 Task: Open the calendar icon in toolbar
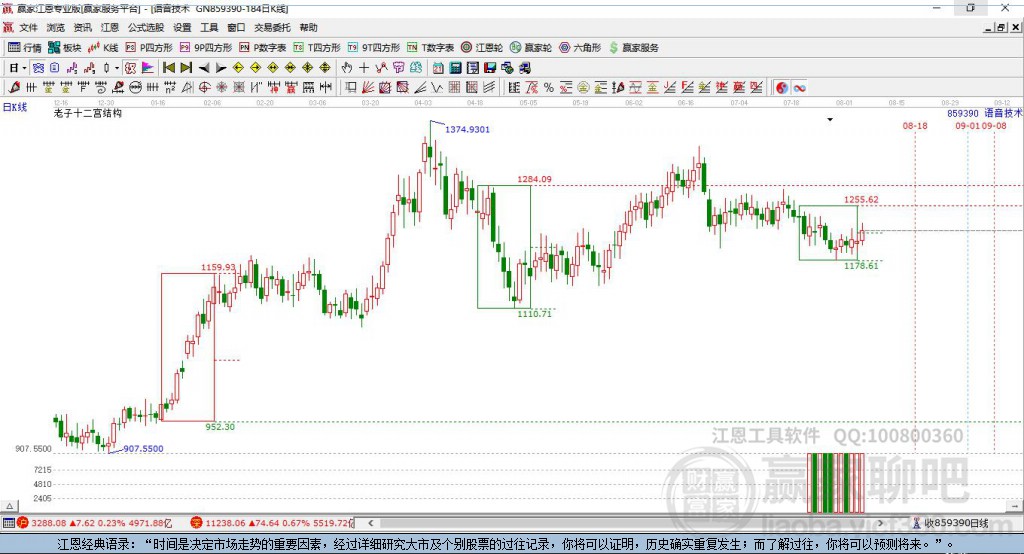(x=438, y=68)
